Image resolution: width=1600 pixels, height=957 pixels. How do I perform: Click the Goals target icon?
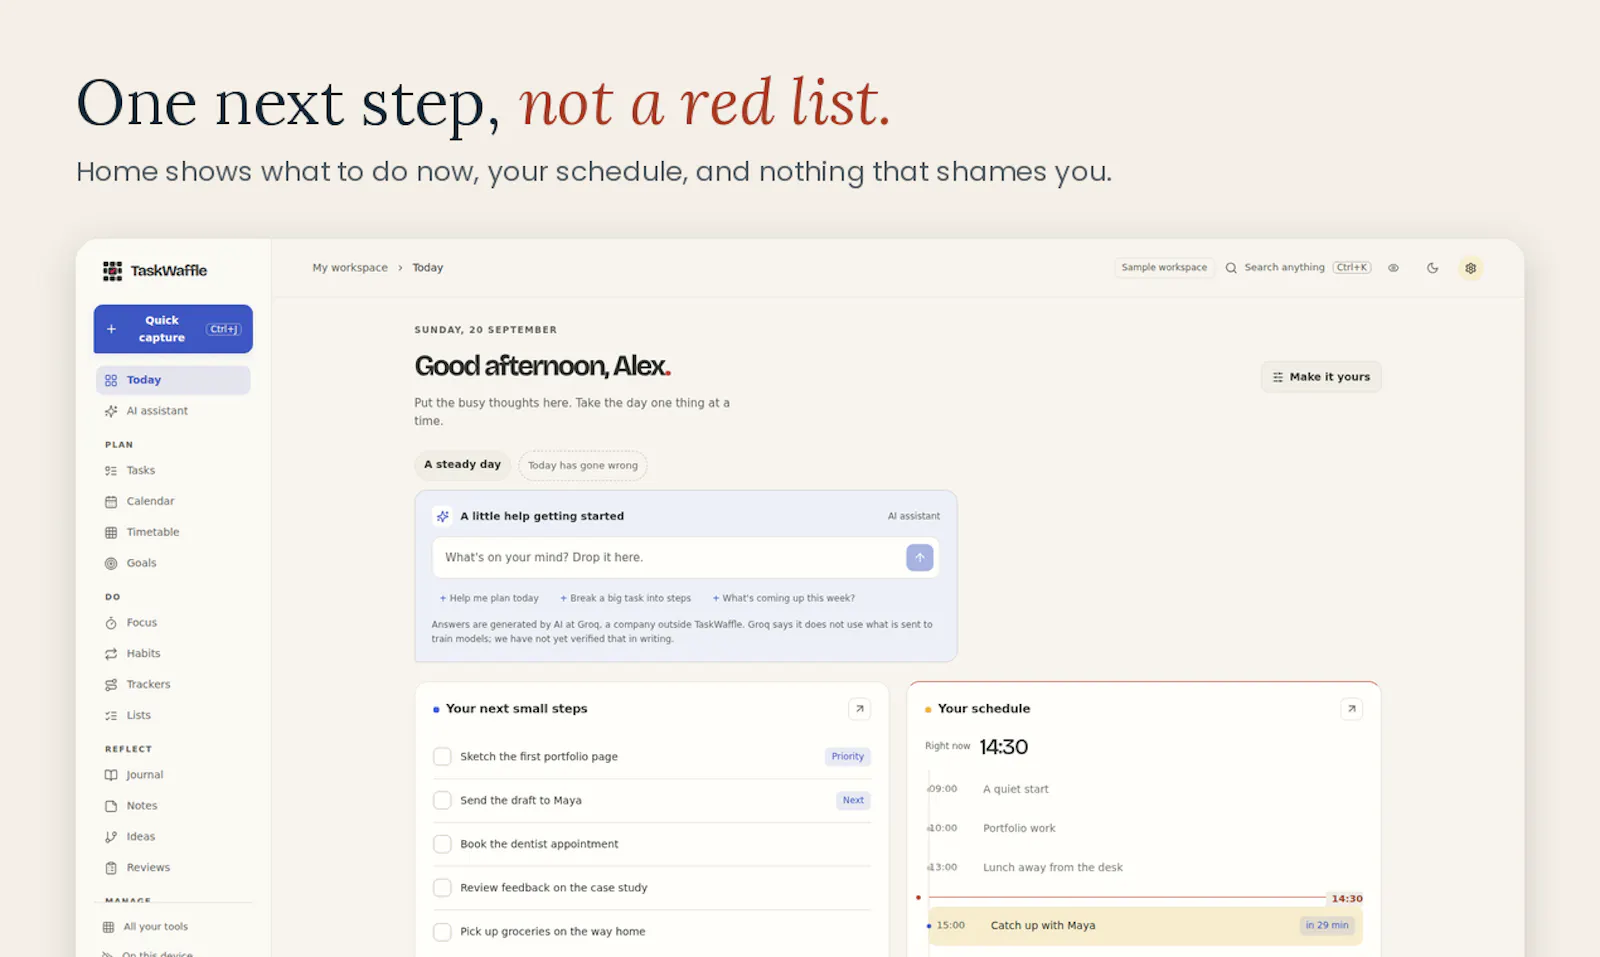pyautogui.click(x=111, y=563)
